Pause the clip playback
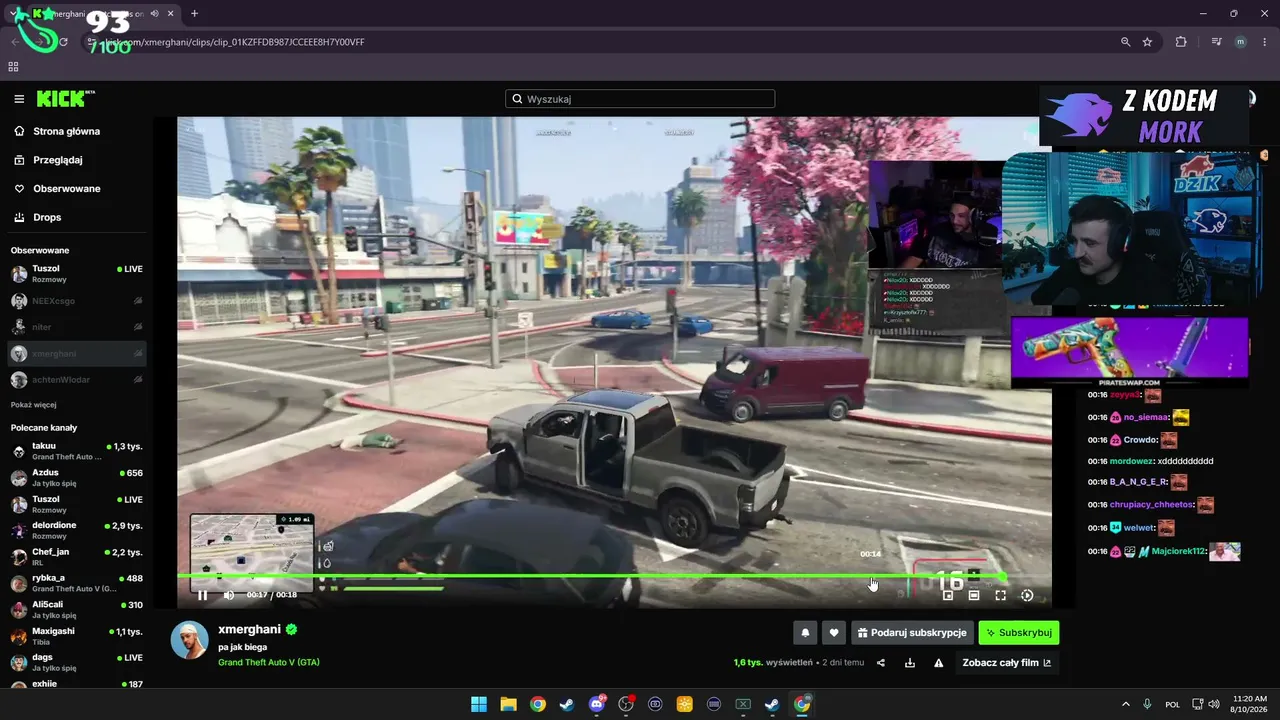 [x=202, y=595]
